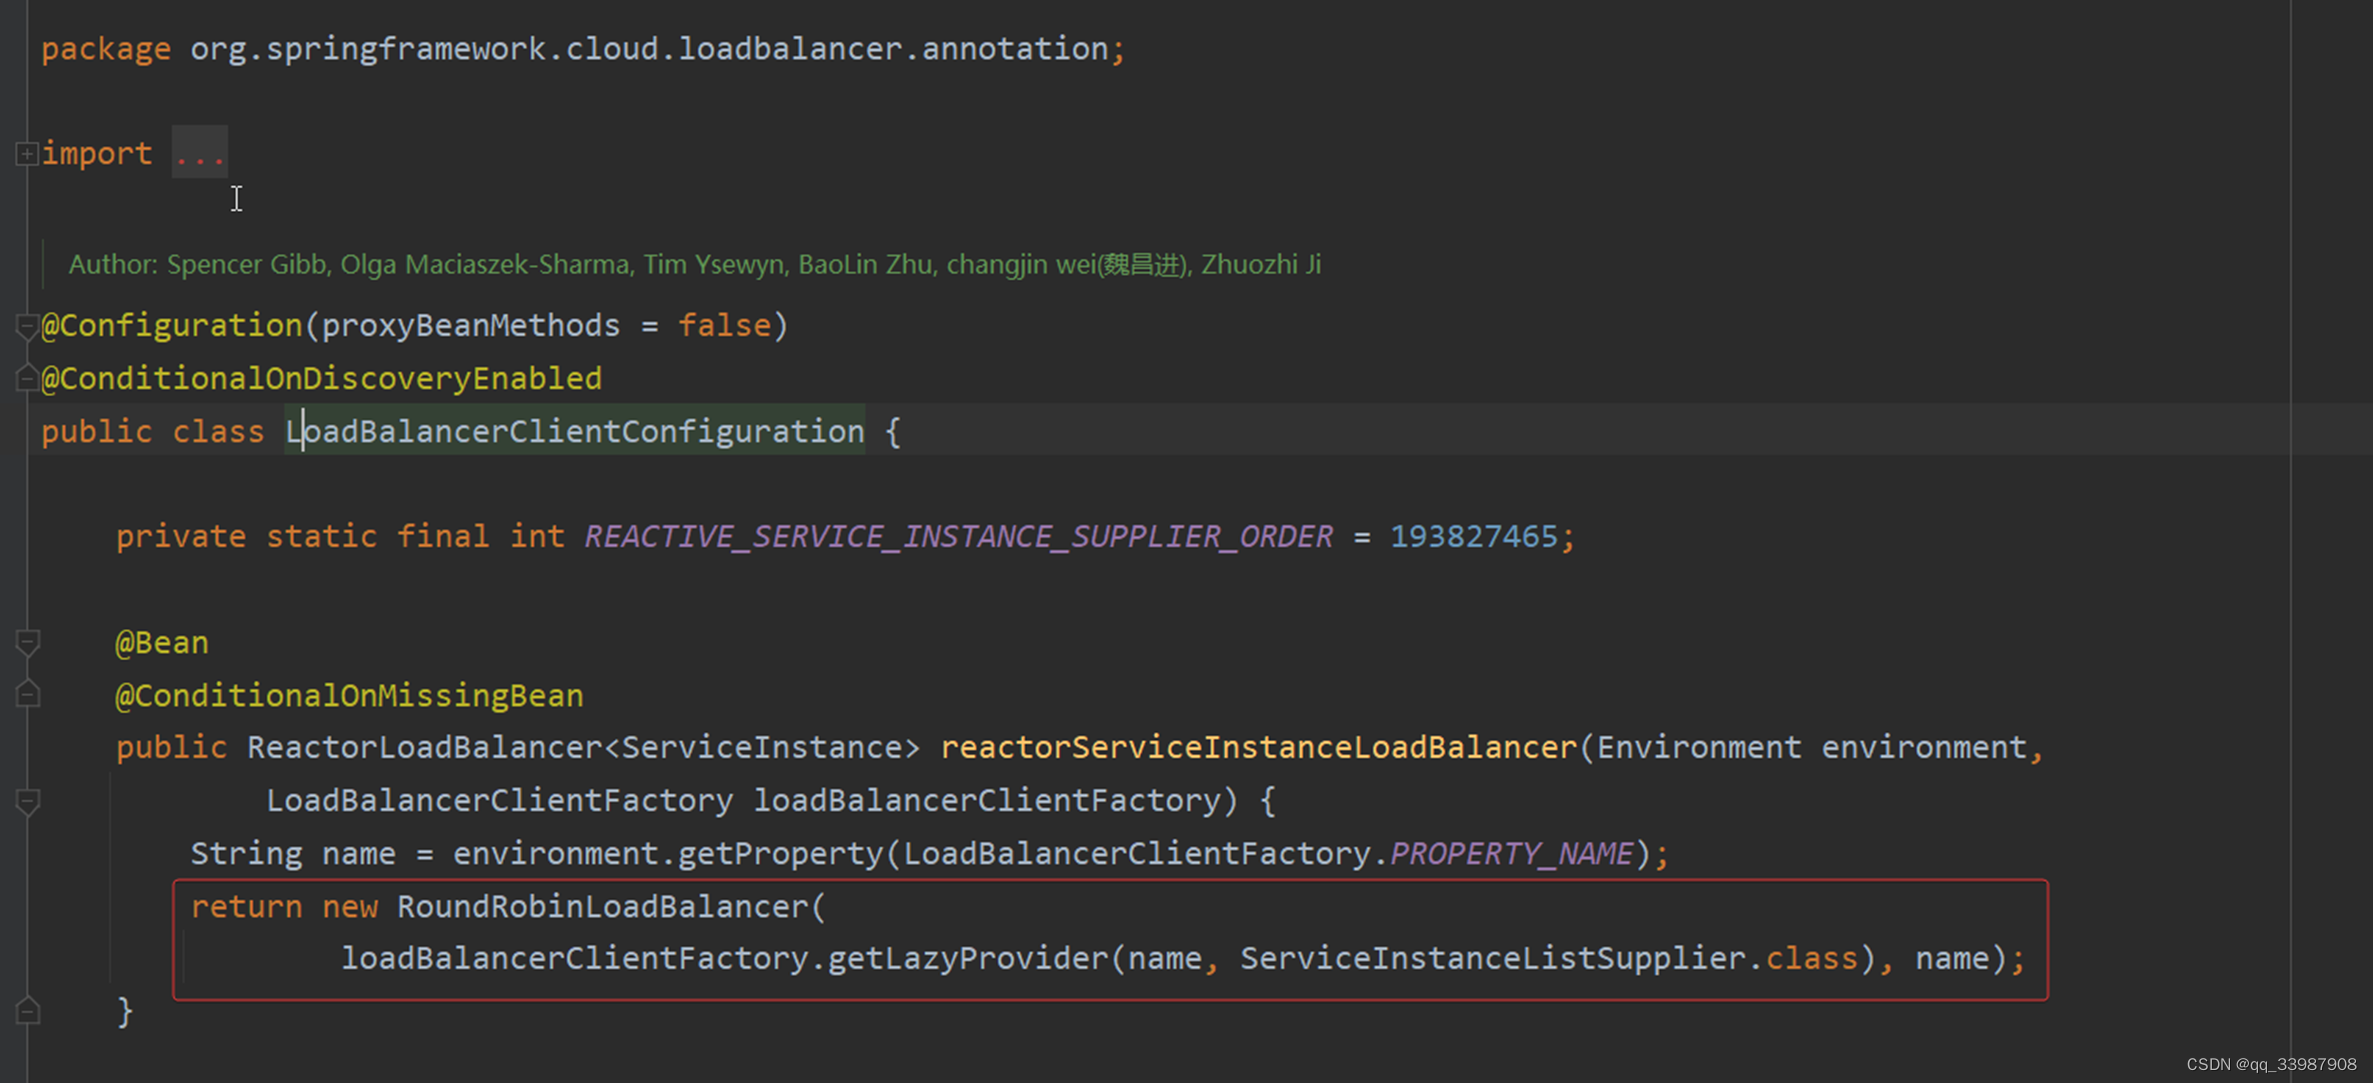Toggle fold marker at LoadBalancerClientFactory parameter line
Image resolution: width=2373 pixels, height=1083 pixels.
point(28,801)
